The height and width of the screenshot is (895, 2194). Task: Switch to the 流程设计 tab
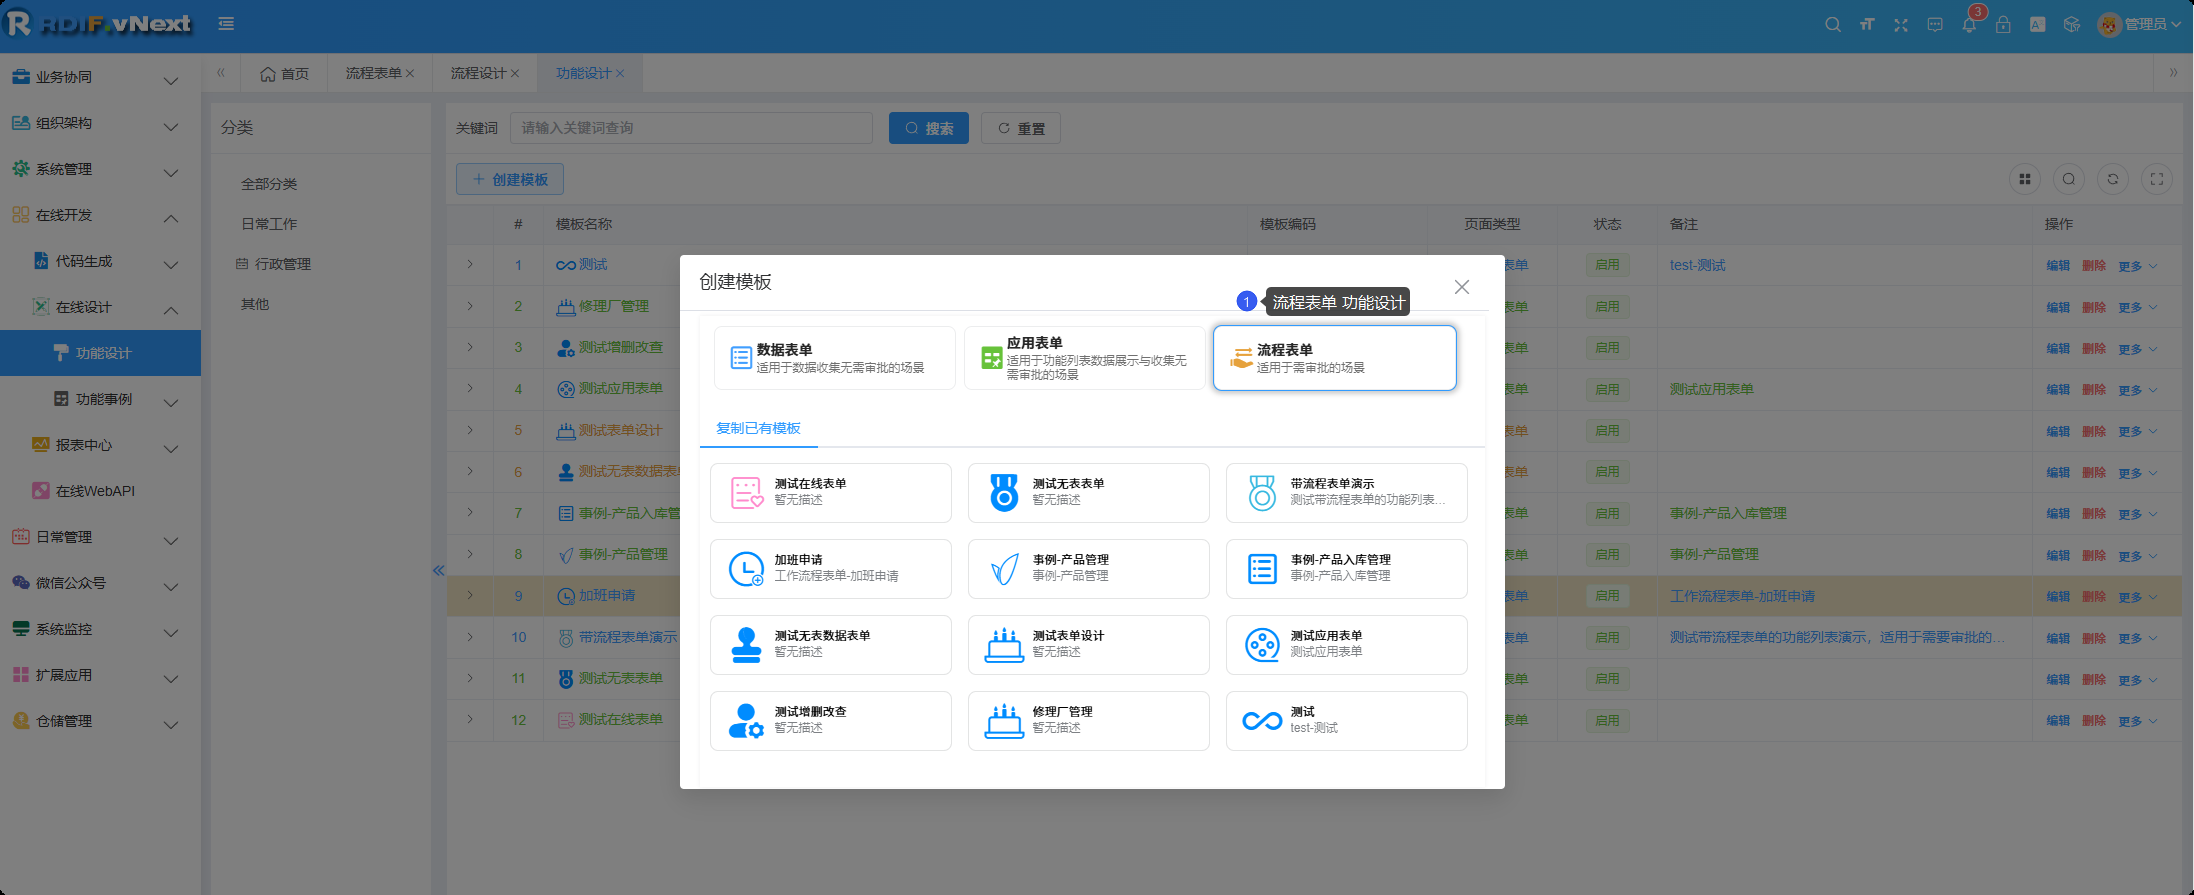pyautogui.click(x=478, y=74)
